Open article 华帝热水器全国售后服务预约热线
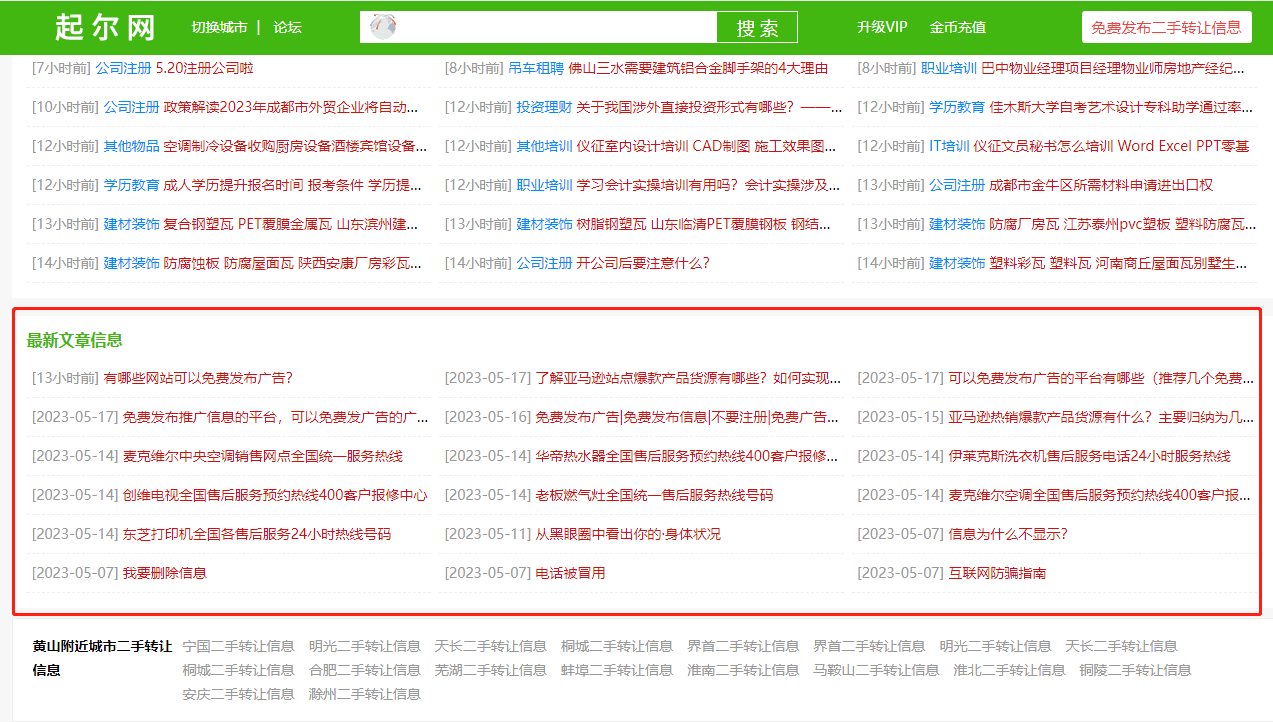This screenshot has height=722, width=1273. coord(687,456)
